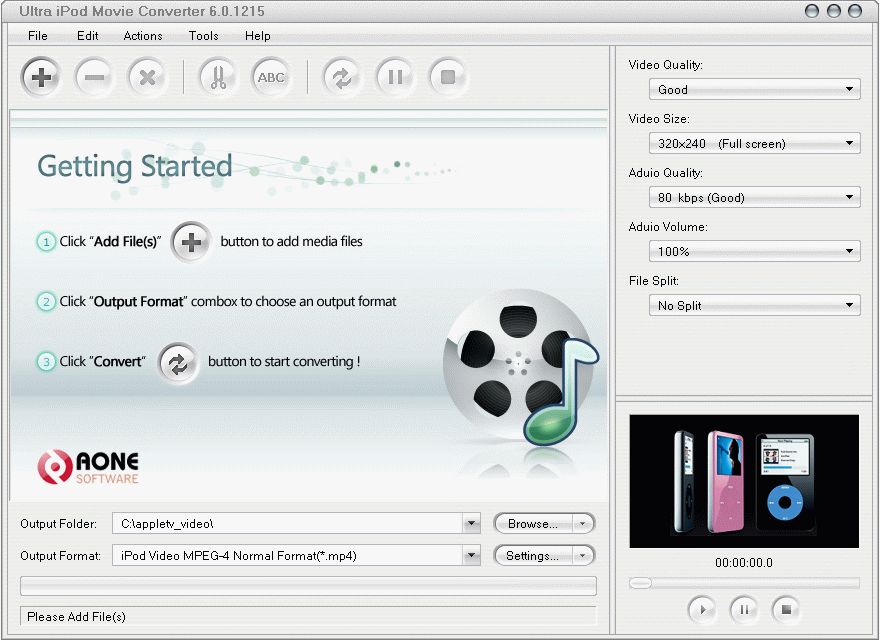The image size is (880, 640).
Task: Click the Convert icon in Getting Started step 3
Action: (178, 363)
